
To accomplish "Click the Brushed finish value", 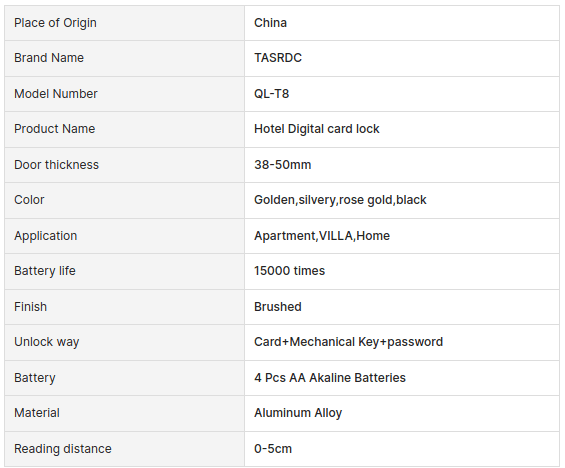I will pos(278,307).
